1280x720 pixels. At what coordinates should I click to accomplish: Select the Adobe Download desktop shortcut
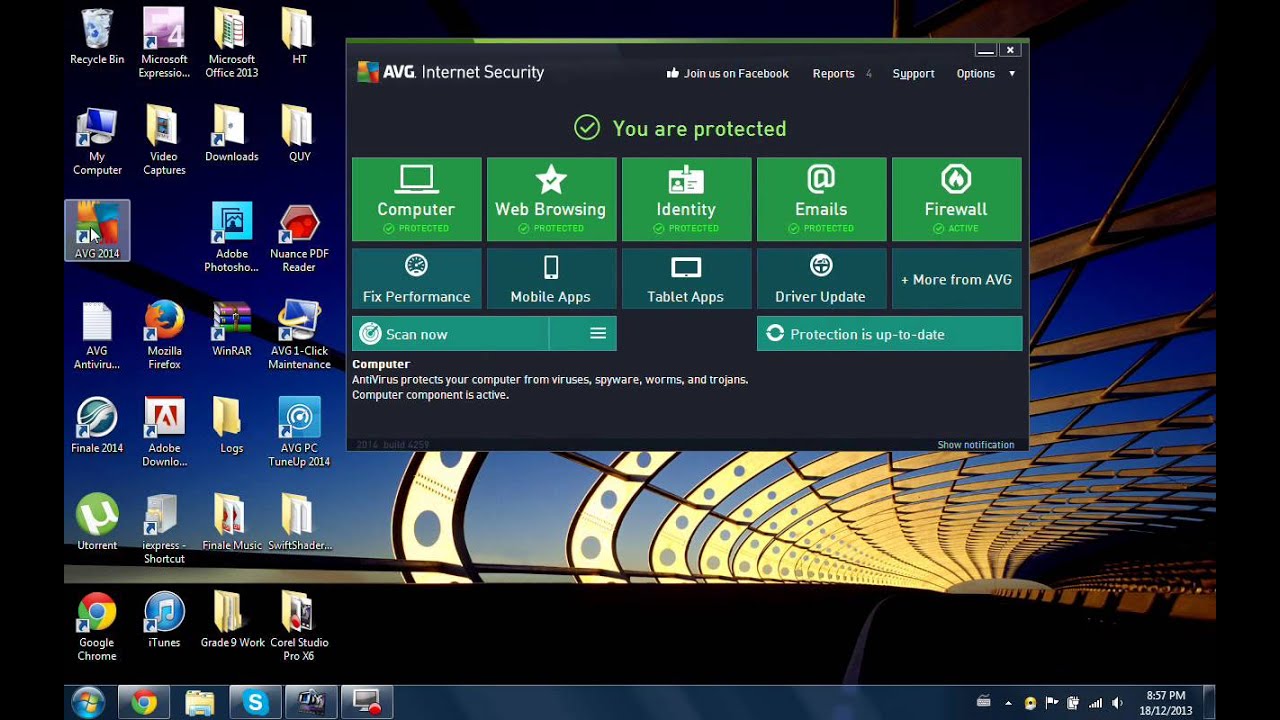[x=164, y=433]
